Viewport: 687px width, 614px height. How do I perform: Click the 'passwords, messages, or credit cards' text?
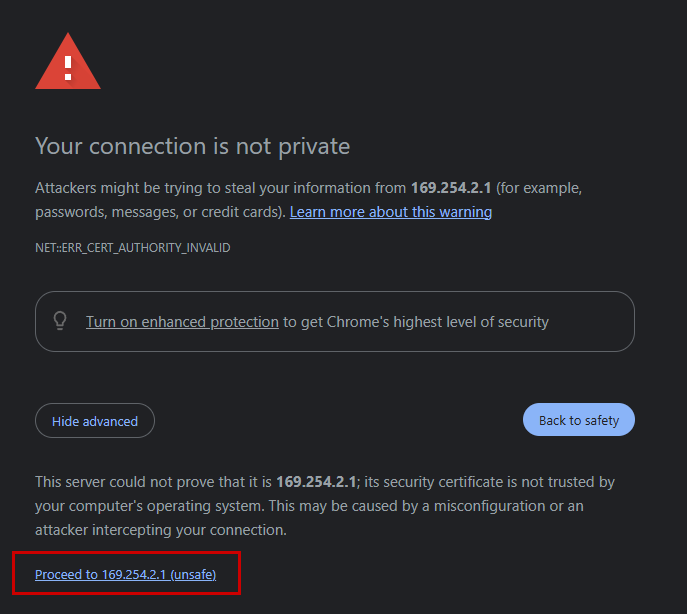(157, 212)
